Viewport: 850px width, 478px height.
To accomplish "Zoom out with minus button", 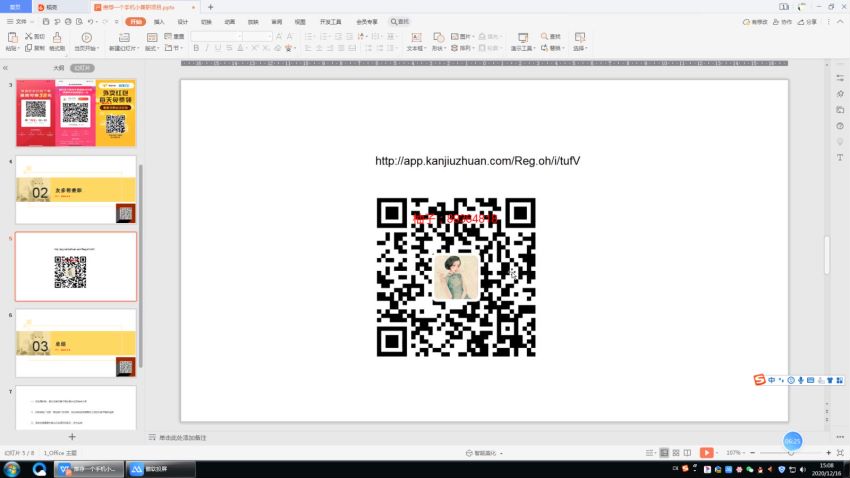I will [x=752, y=453].
